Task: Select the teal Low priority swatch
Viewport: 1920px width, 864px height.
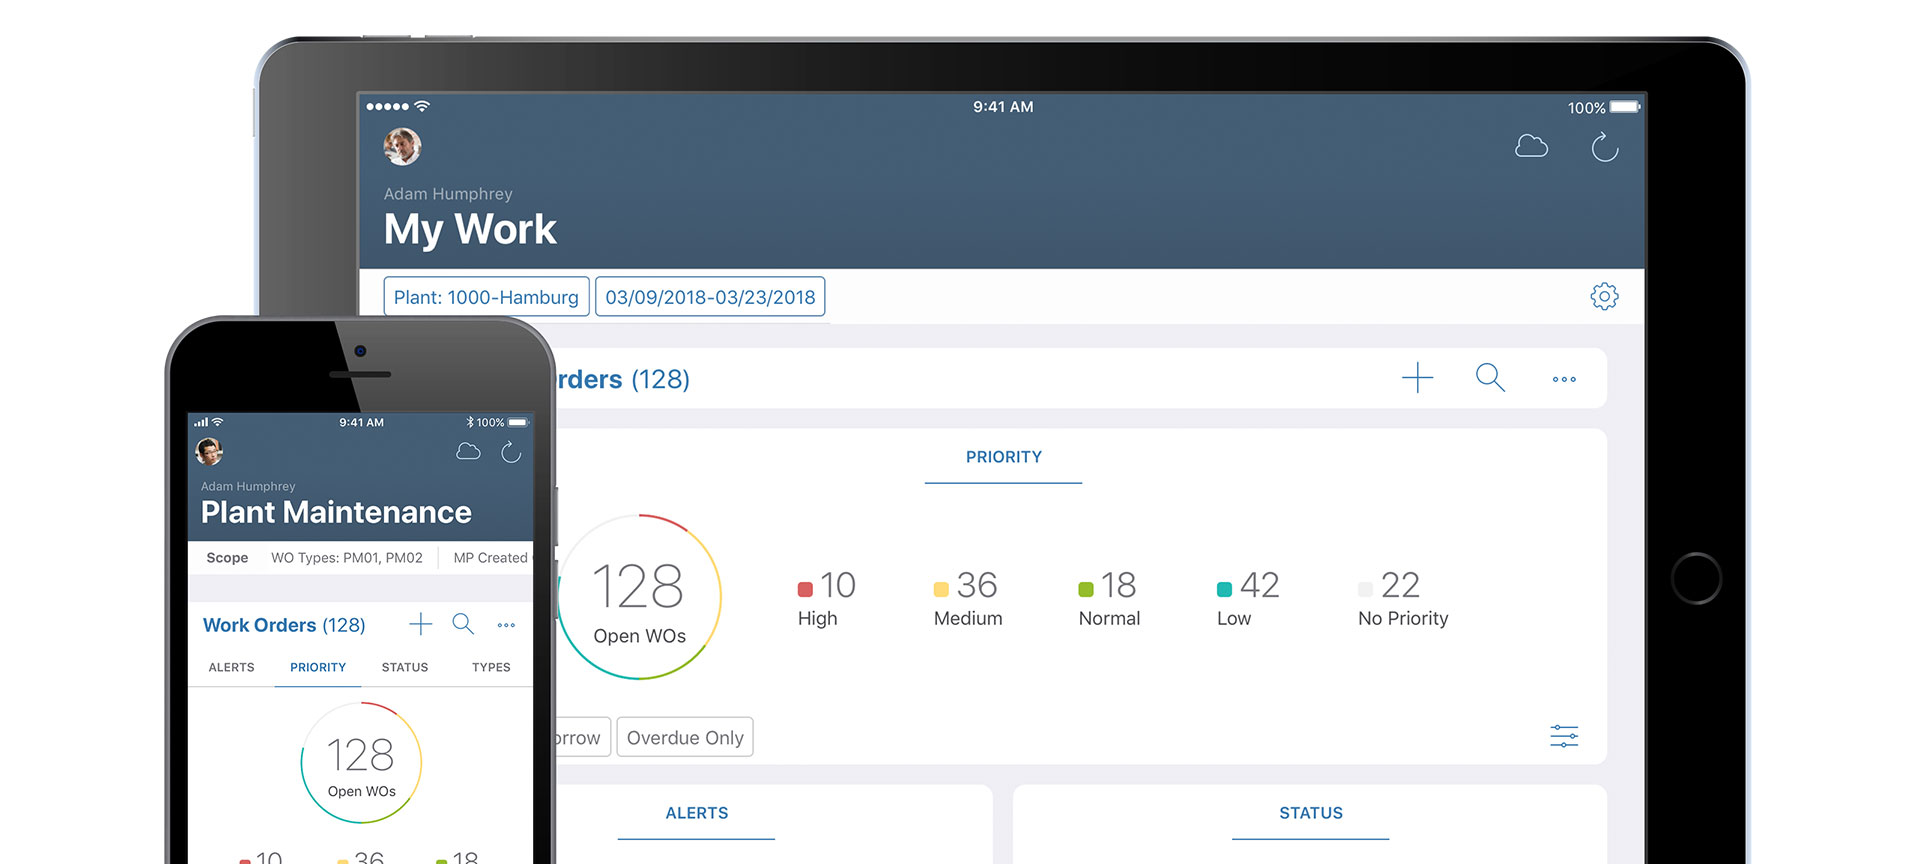Action: (1224, 589)
